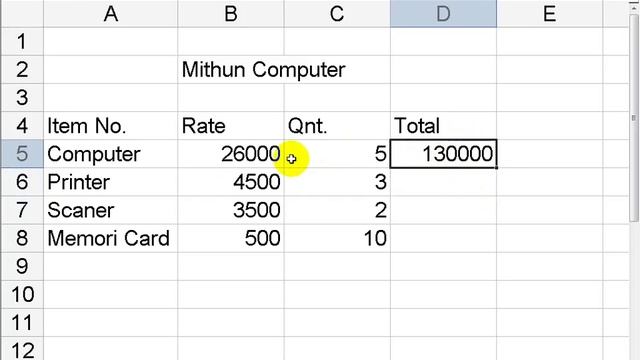Click the 'Rate' header cell
Screen dimensions: 640x360
click(231, 126)
